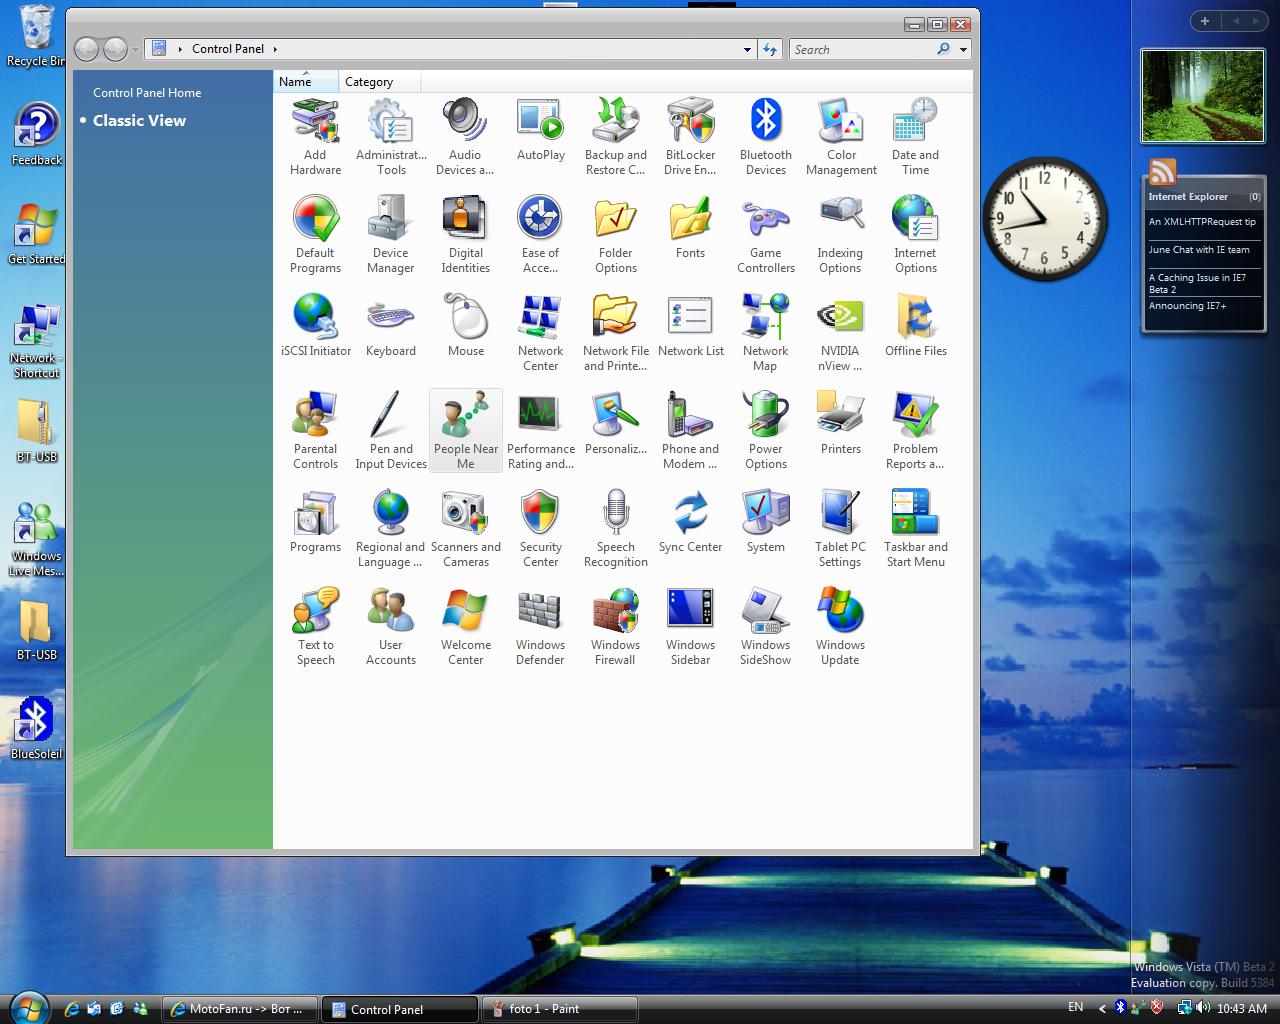Open Tablet PC Settings

click(x=841, y=529)
